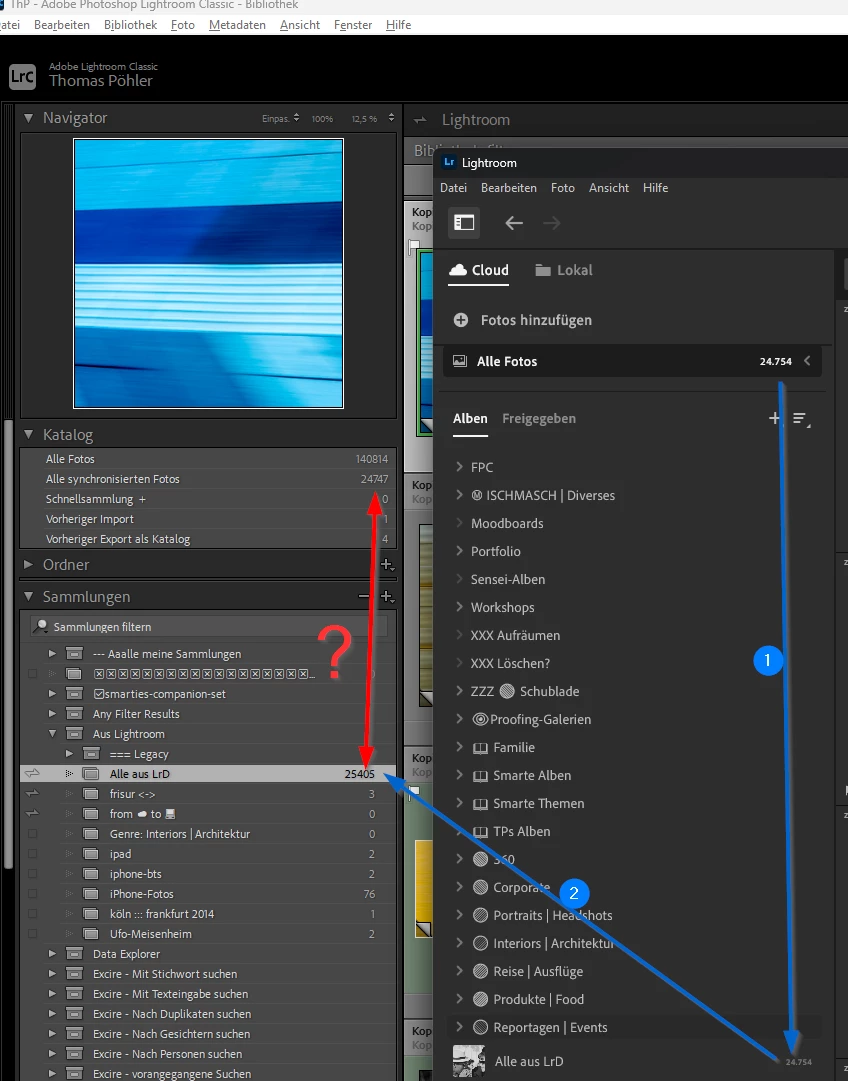Click the plus icon next to Fotos hinzufügen
The image size is (848, 1081).
(x=461, y=320)
